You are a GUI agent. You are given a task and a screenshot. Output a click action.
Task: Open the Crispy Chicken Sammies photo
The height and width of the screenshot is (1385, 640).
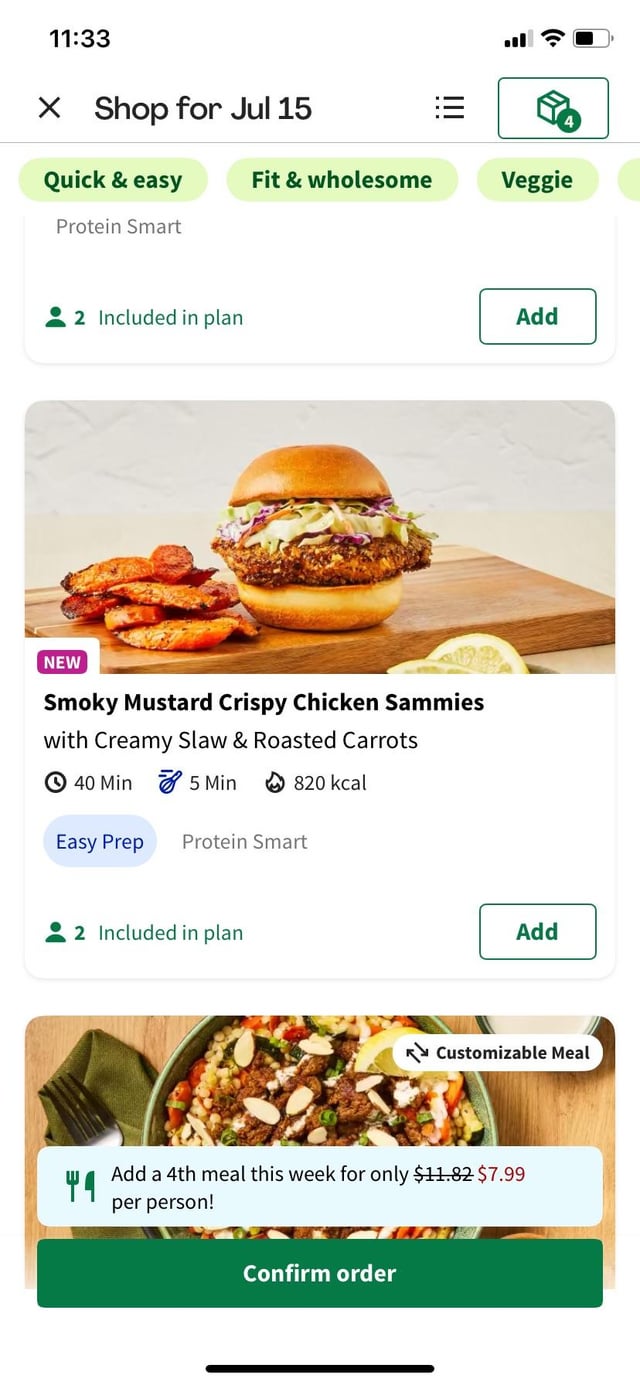pyautogui.click(x=320, y=537)
